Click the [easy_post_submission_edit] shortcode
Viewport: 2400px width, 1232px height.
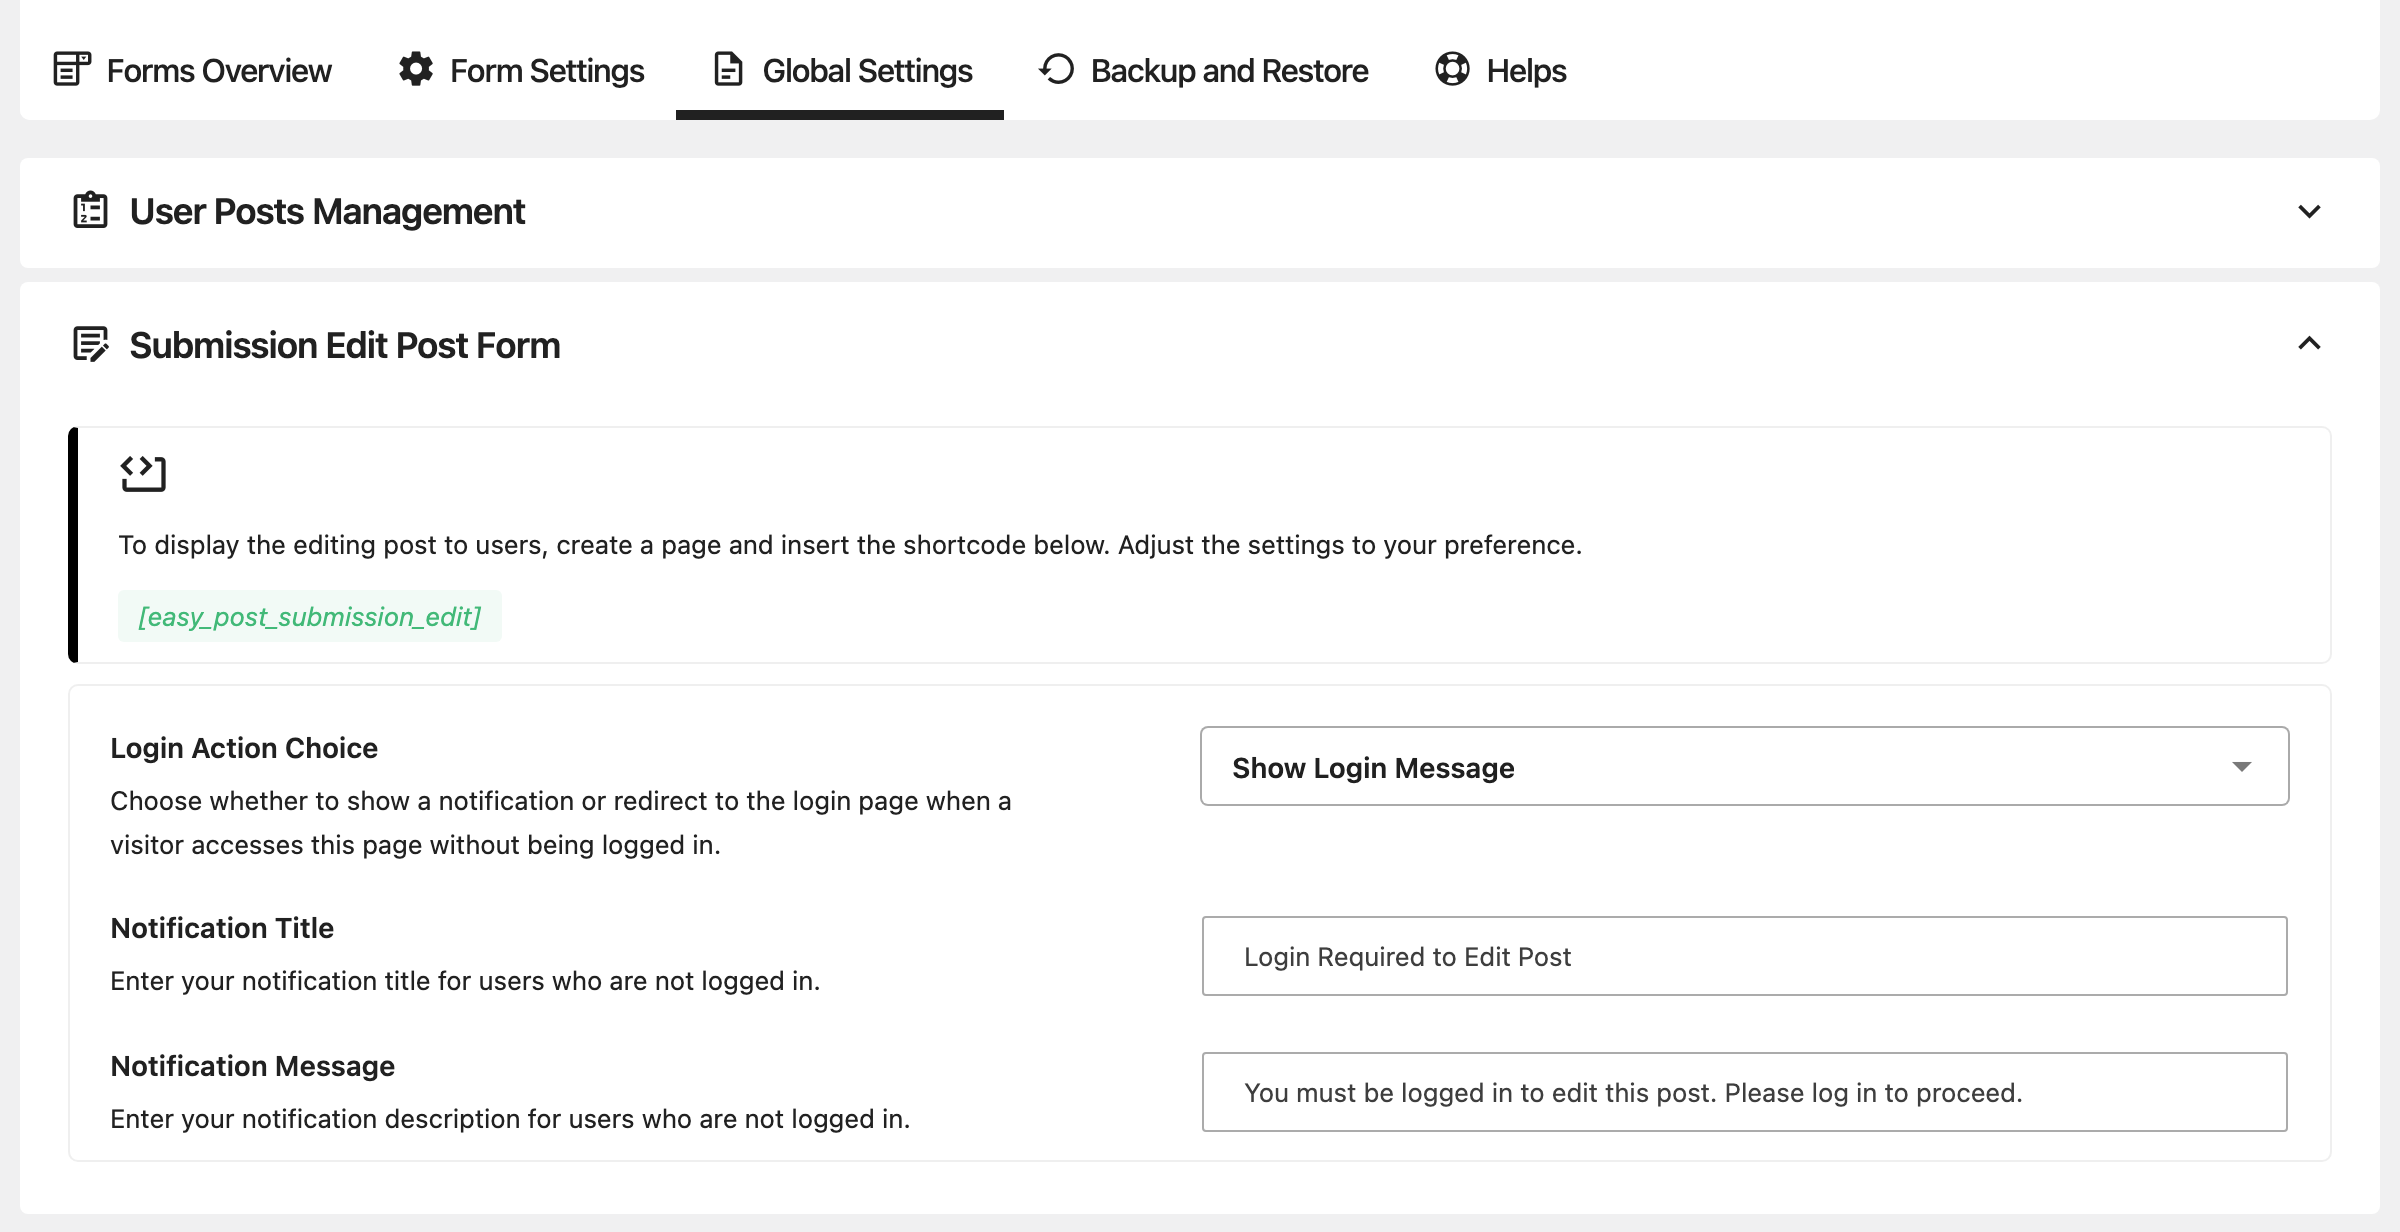click(310, 616)
